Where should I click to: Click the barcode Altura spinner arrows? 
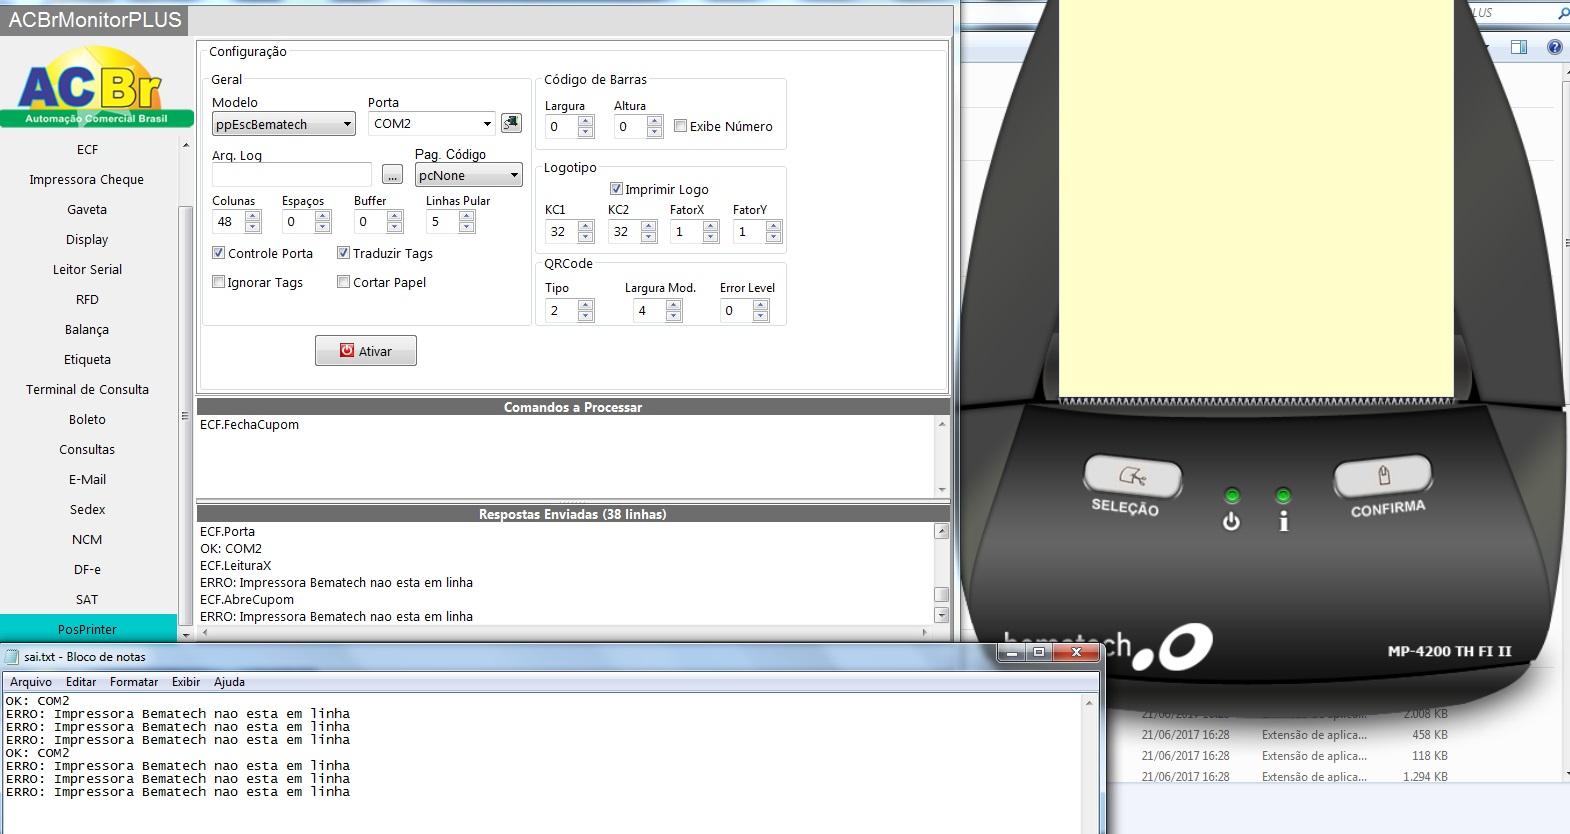click(655, 127)
